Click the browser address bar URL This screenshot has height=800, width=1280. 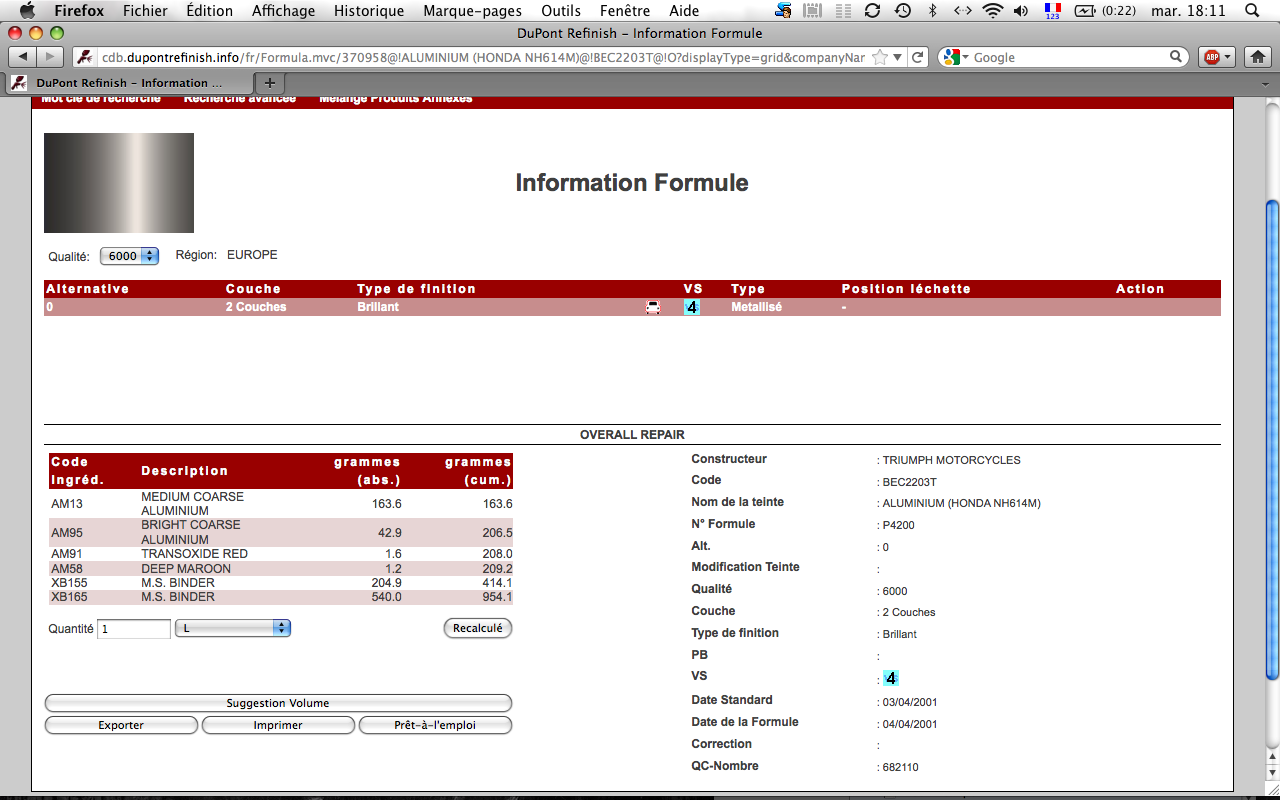483,58
